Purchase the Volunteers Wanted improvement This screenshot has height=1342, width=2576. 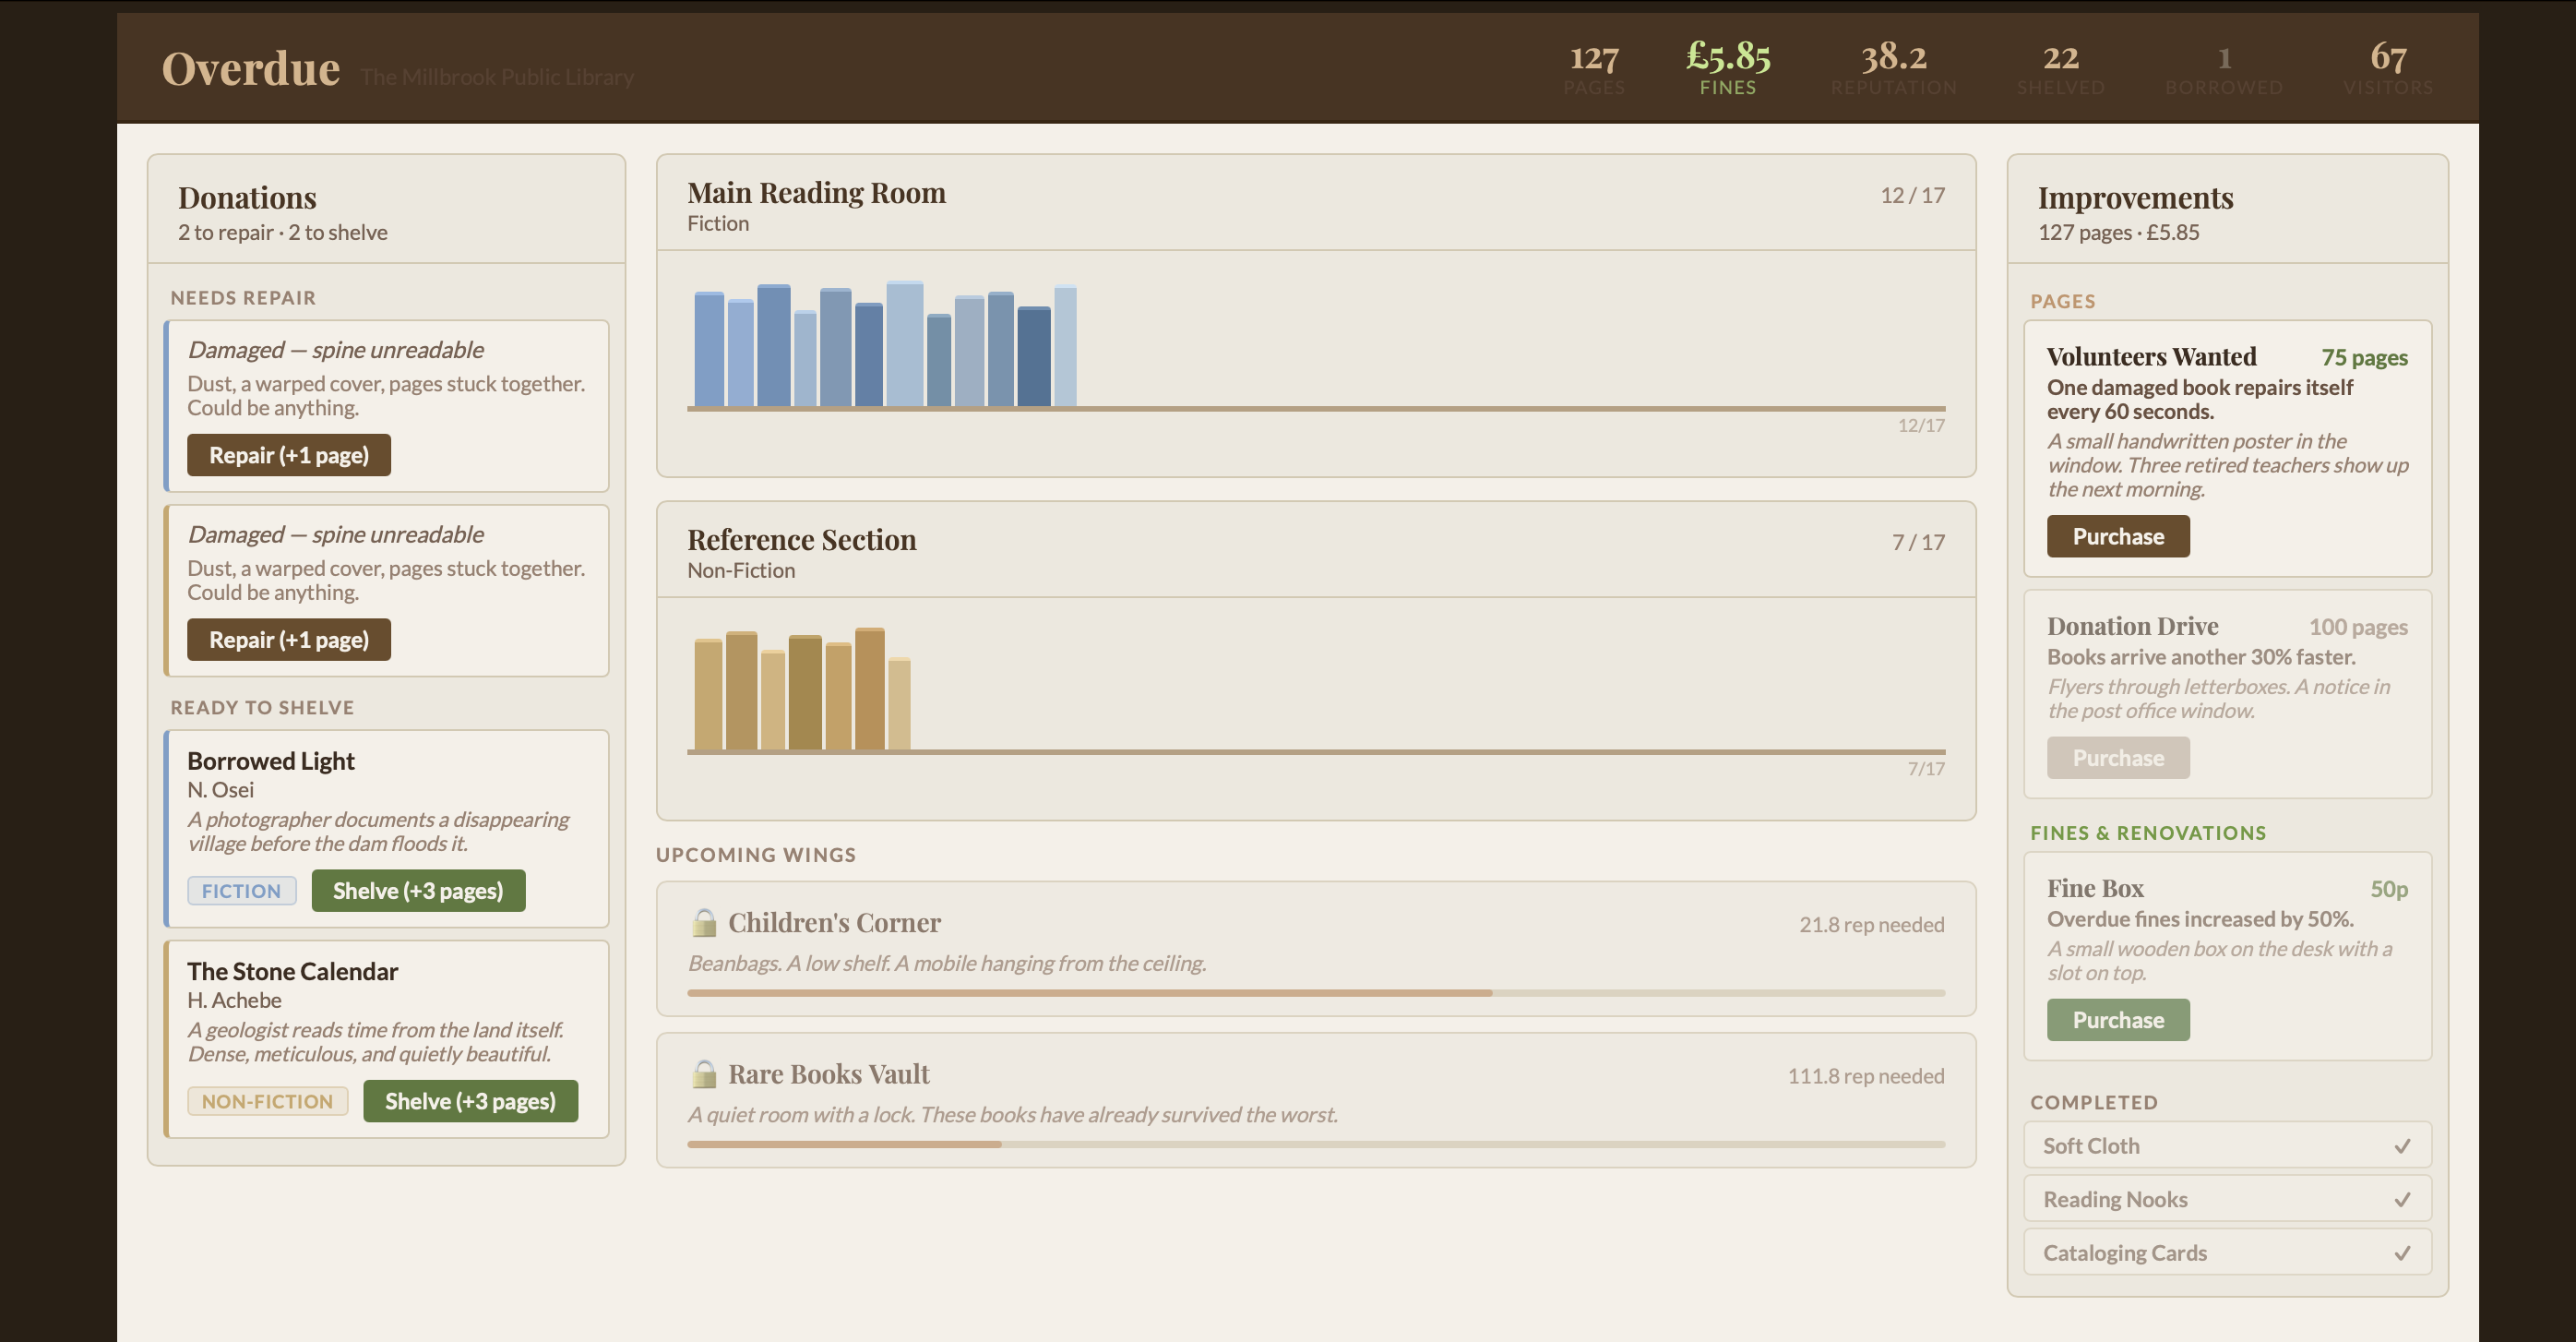[2117, 537]
